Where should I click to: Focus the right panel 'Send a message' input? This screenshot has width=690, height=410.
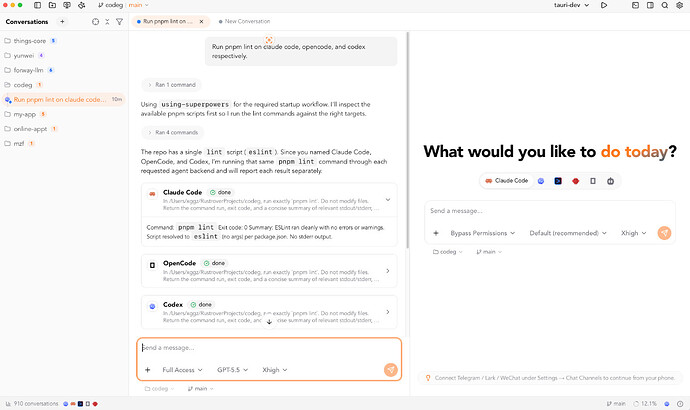550,211
